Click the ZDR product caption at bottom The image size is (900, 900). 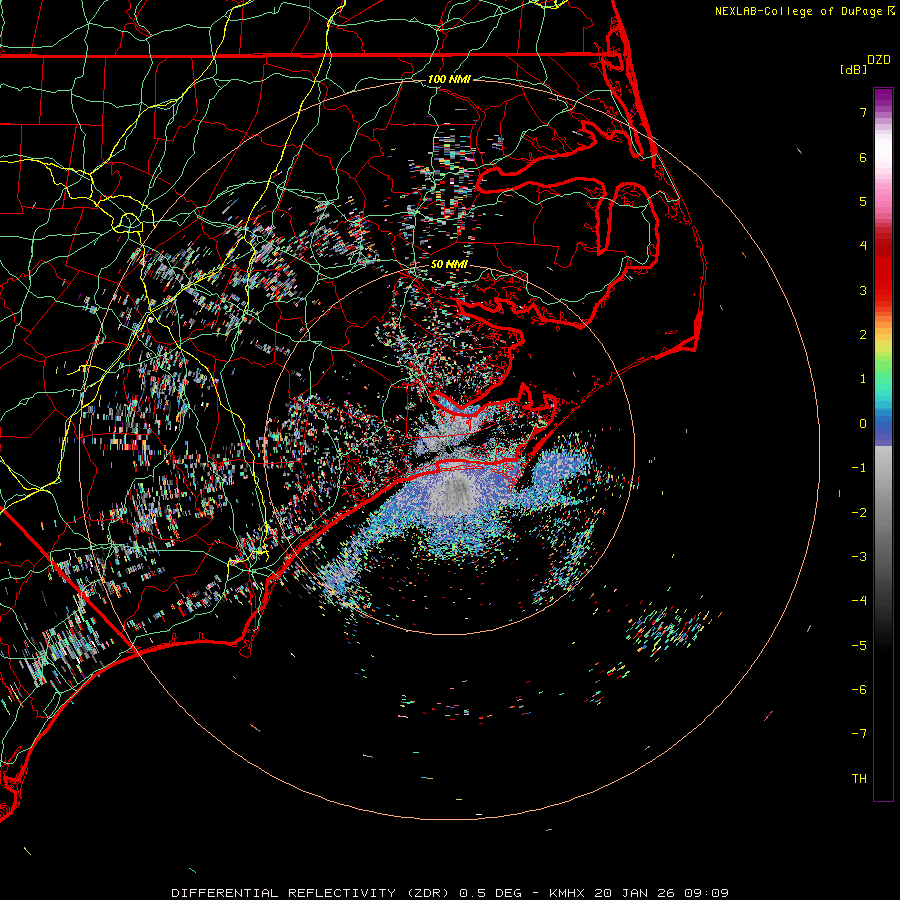point(450,893)
